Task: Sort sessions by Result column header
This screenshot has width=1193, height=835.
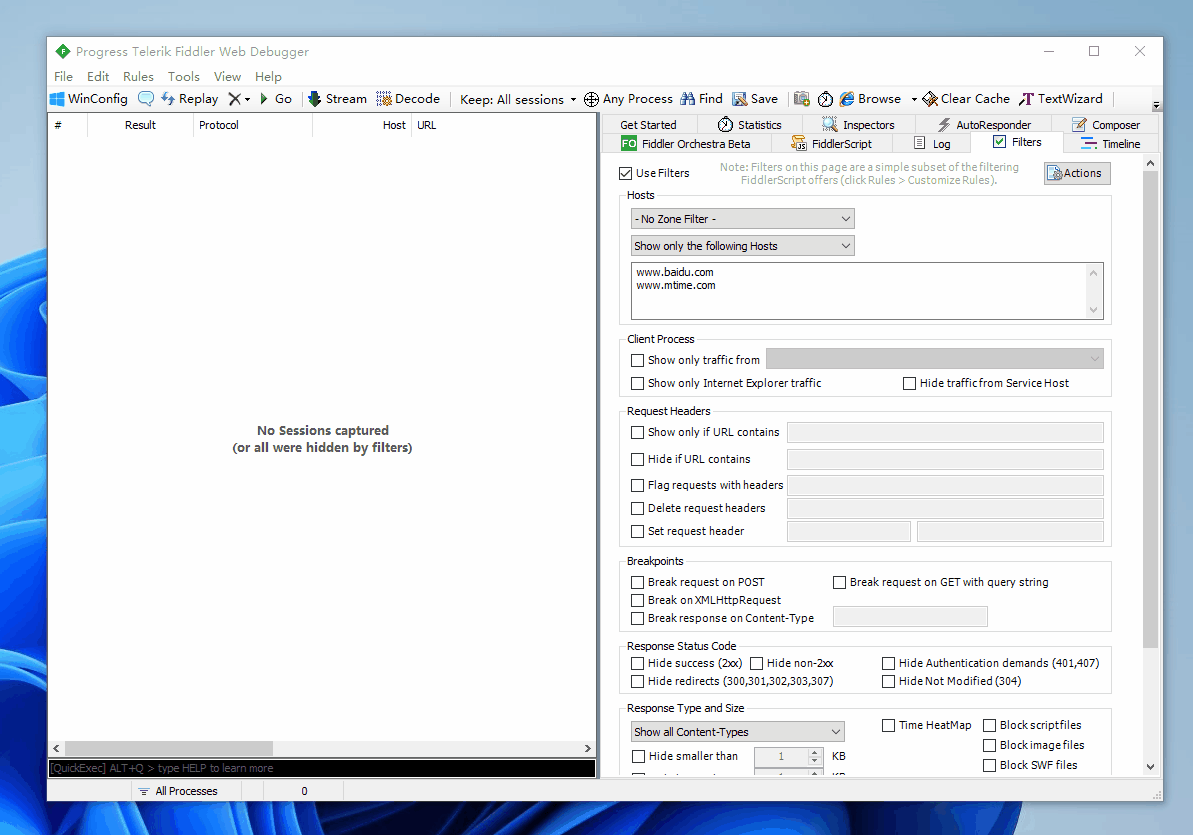Action: [x=140, y=125]
